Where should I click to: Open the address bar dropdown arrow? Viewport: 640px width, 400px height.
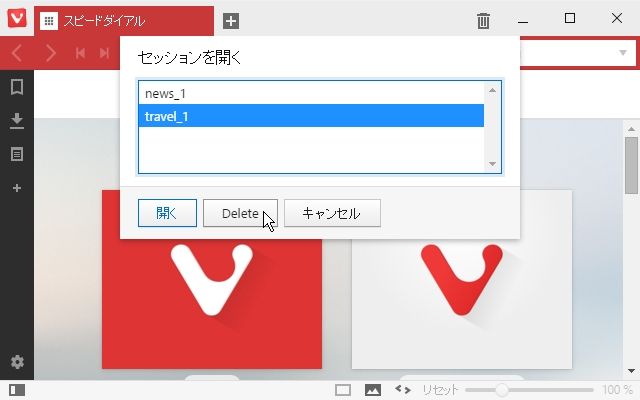point(623,53)
